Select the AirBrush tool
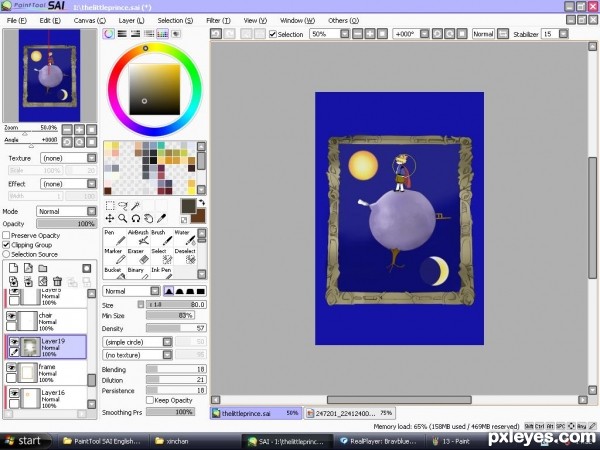This screenshot has height=450, width=600. pyautogui.click(x=138, y=238)
